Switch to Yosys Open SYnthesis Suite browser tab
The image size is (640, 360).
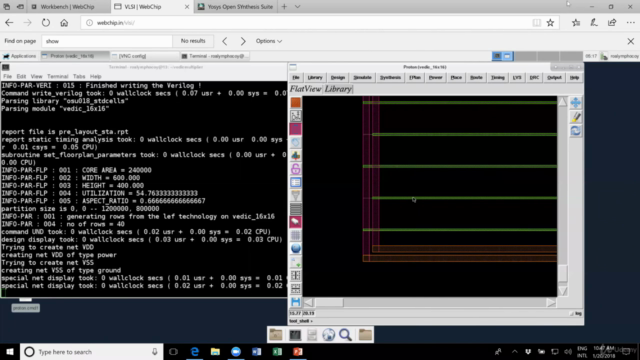pyautogui.click(x=235, y=7)
